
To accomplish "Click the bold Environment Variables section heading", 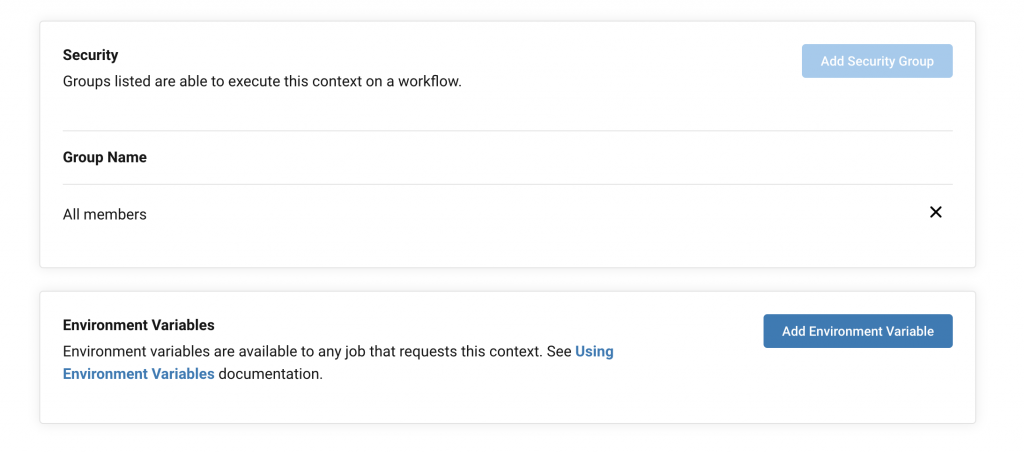I will (x=138, y=325).
